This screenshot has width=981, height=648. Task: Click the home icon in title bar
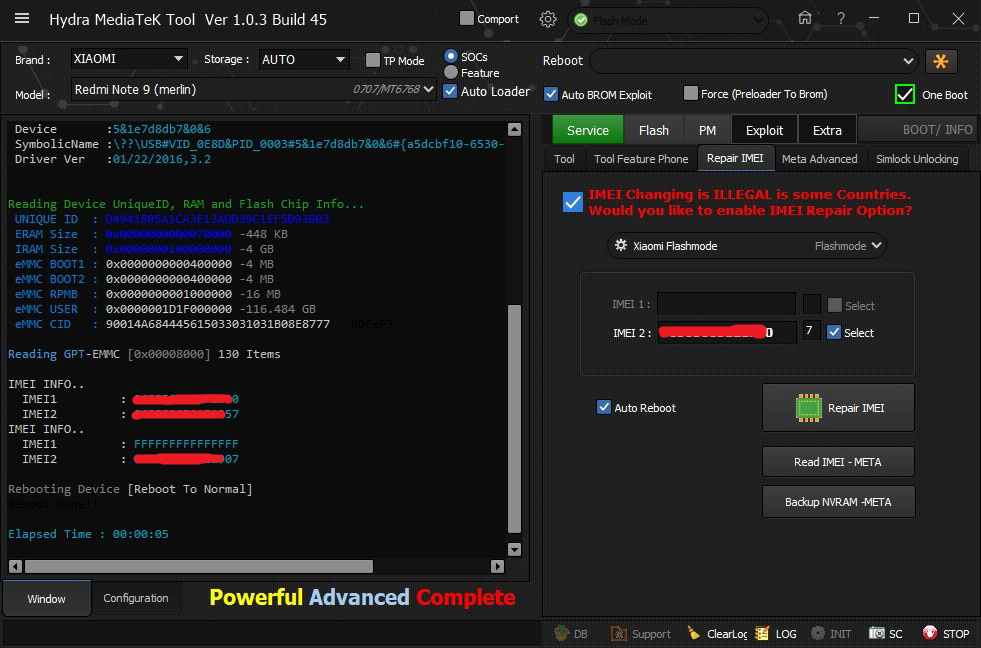click(x=805, y=19)
